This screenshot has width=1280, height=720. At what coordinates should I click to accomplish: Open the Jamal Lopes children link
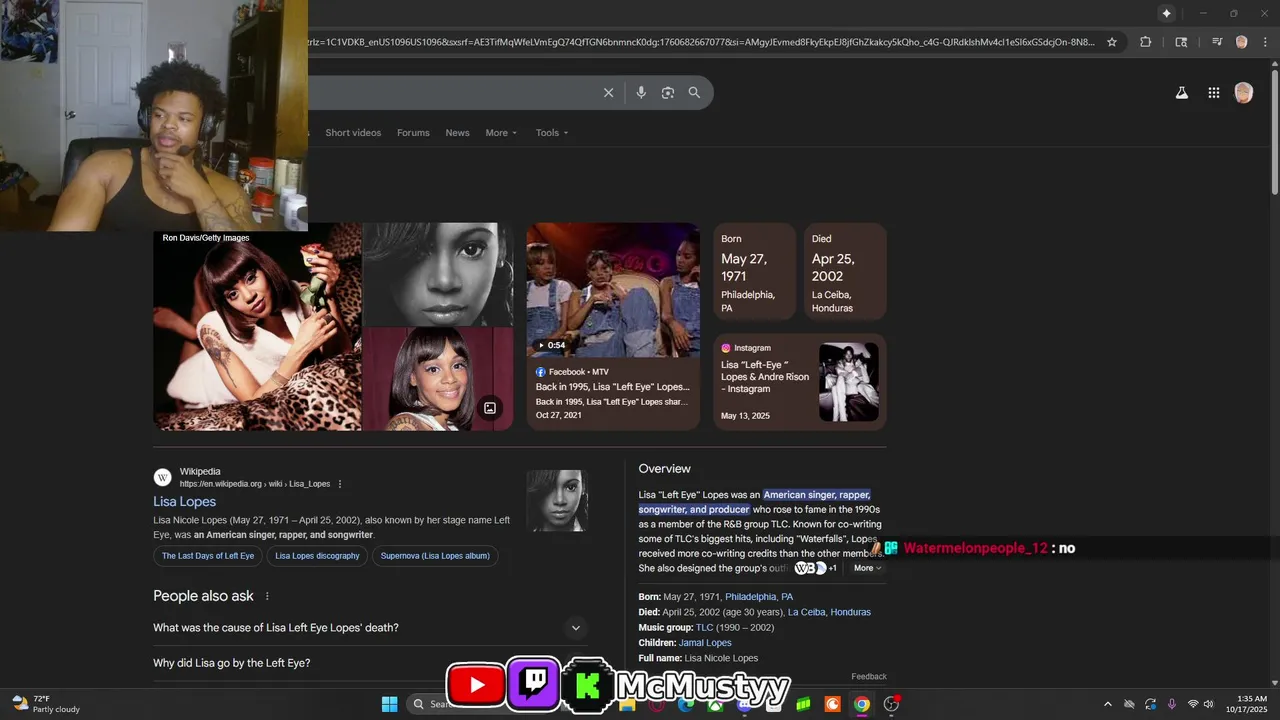pos(705,643)
